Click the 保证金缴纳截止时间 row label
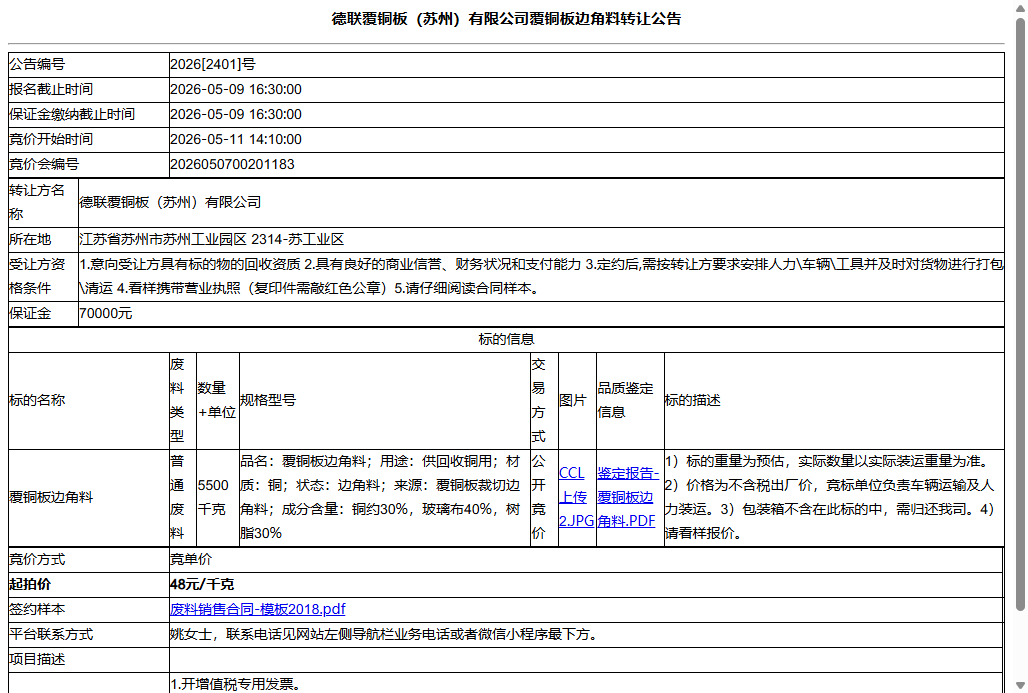 72,114
